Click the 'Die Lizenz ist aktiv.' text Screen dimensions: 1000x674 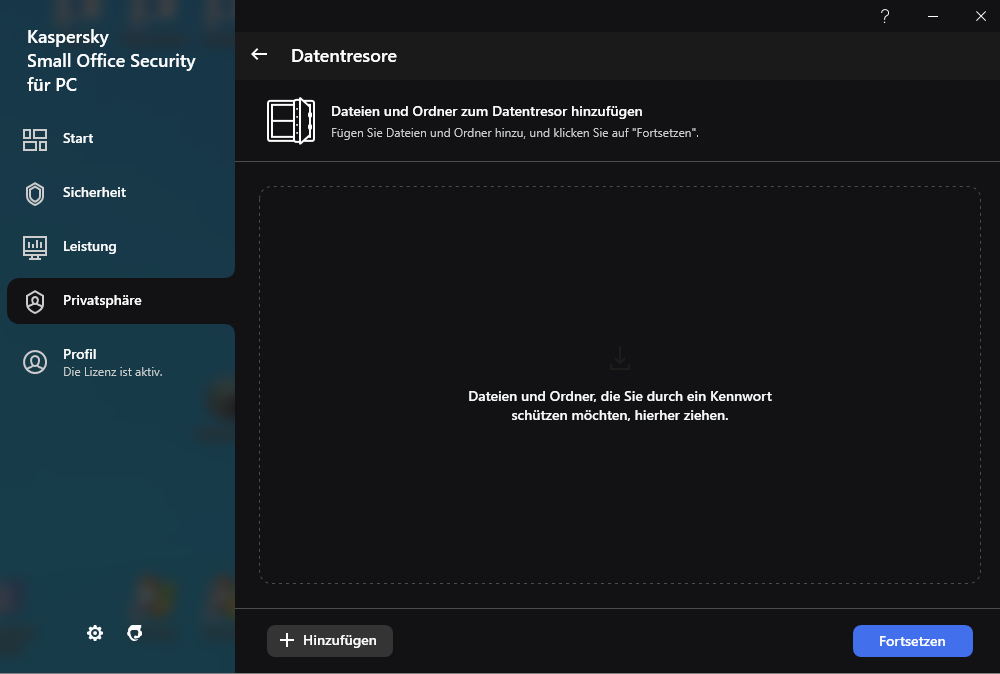(x=113, y=372)
